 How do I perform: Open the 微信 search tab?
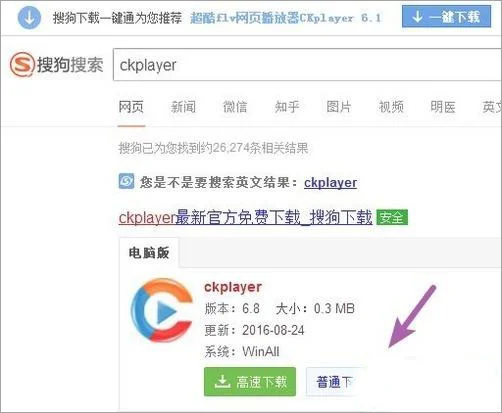235,107
